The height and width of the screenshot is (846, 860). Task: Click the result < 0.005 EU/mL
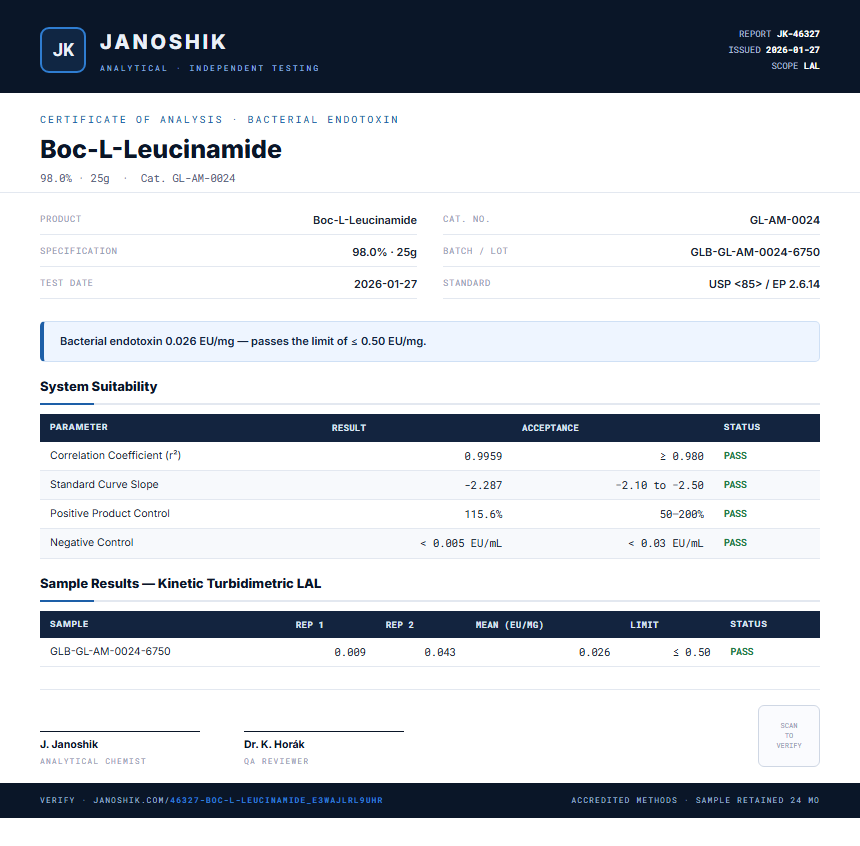461,543
